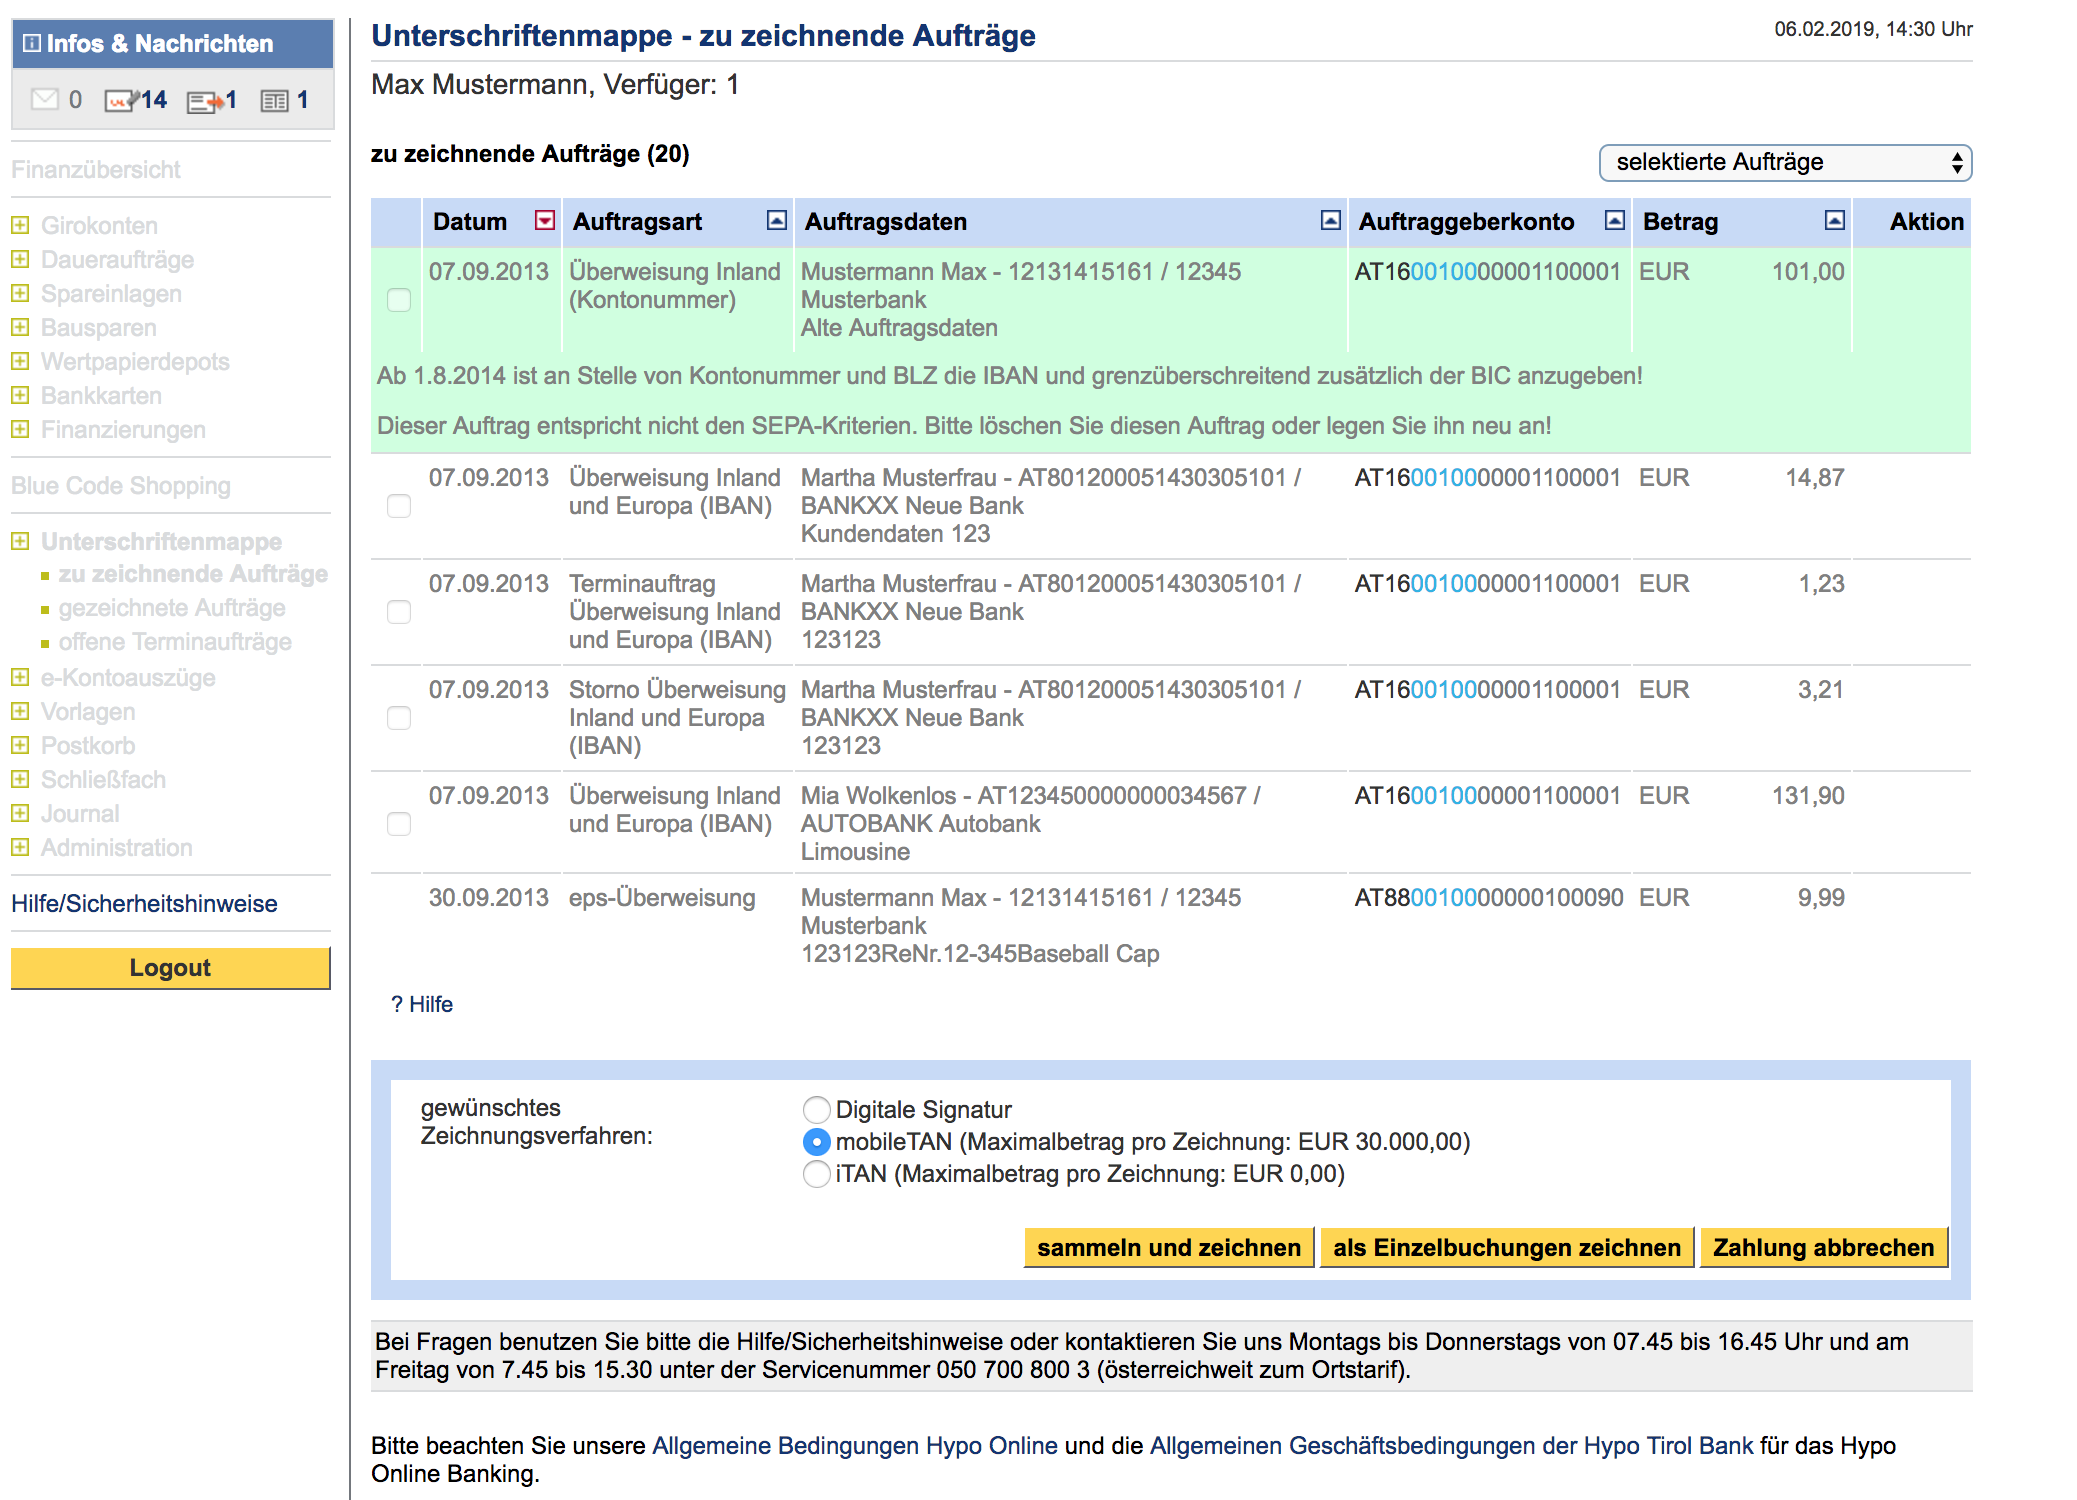Screen dimensions: 2077x1500
Task: Open pending signatures icon showing 14
Action: (121, 101)
